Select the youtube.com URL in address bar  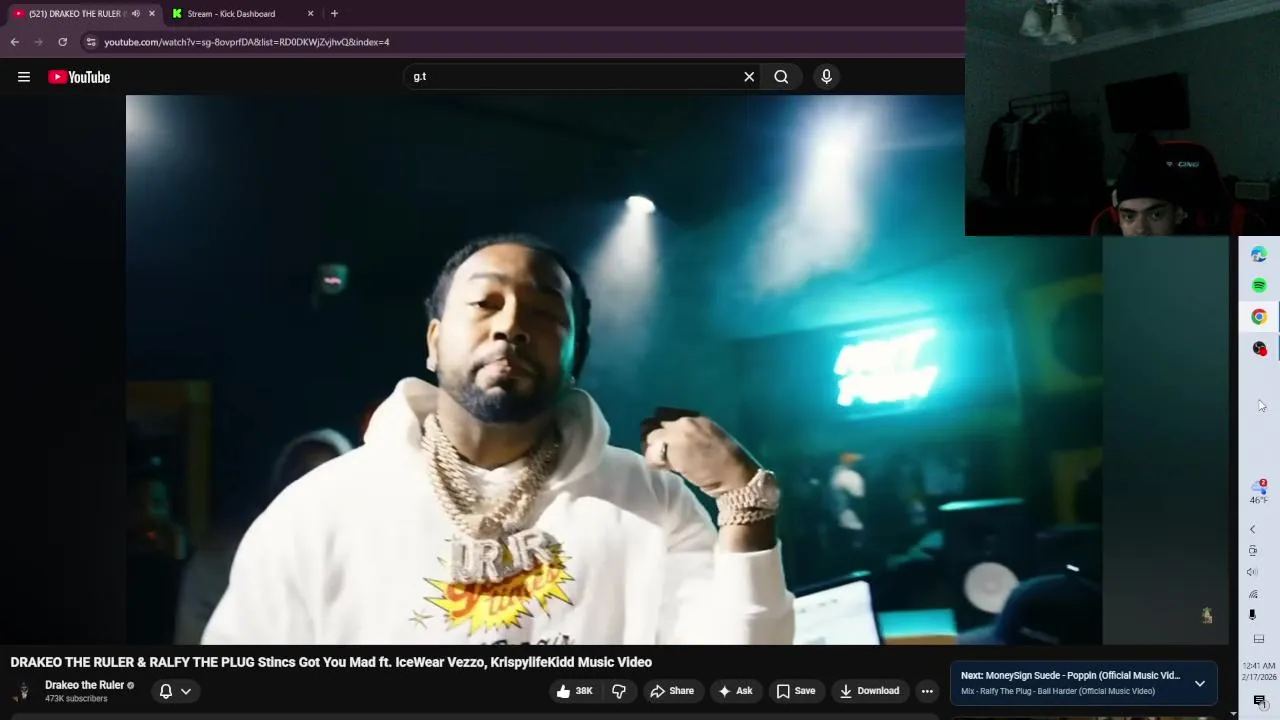point(247,42)
